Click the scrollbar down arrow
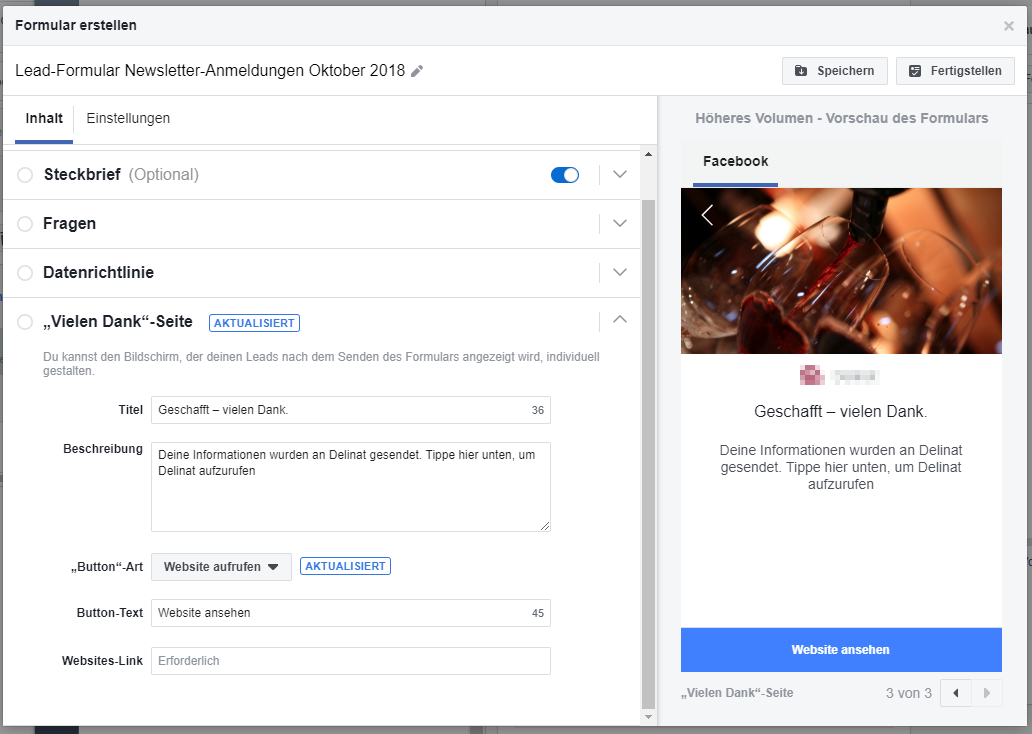1032x734 pixels. coord(648,717)
